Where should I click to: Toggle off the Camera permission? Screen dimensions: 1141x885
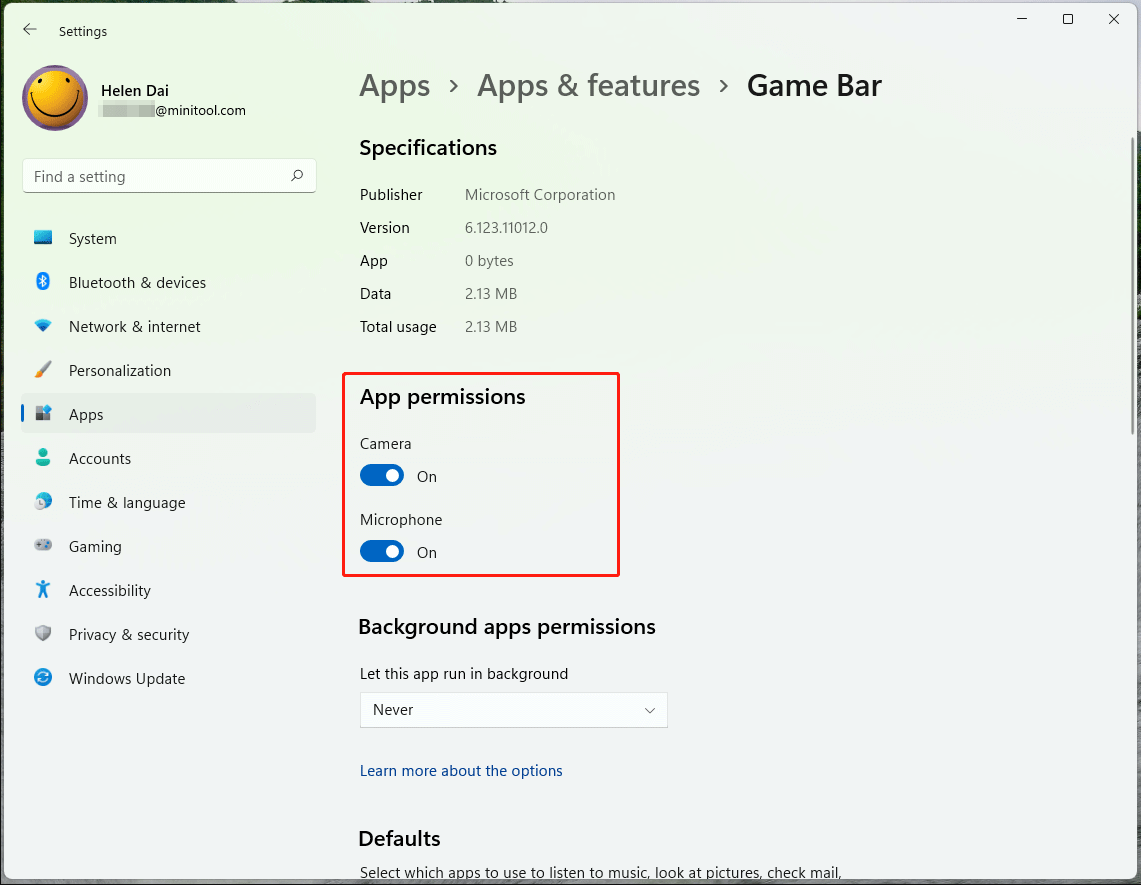(x=382, y=475)
